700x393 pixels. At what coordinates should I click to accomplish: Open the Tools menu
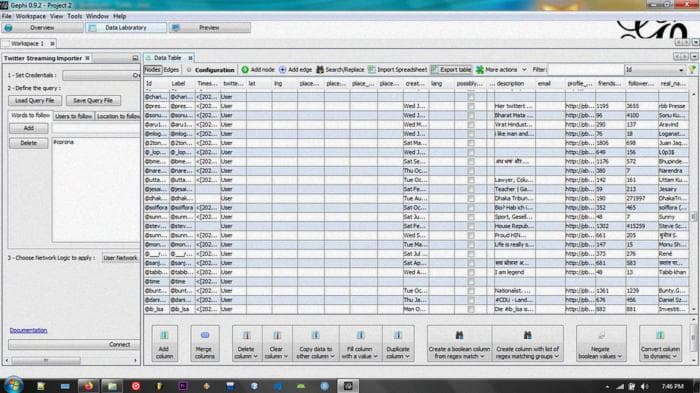[x=75, y=16]
